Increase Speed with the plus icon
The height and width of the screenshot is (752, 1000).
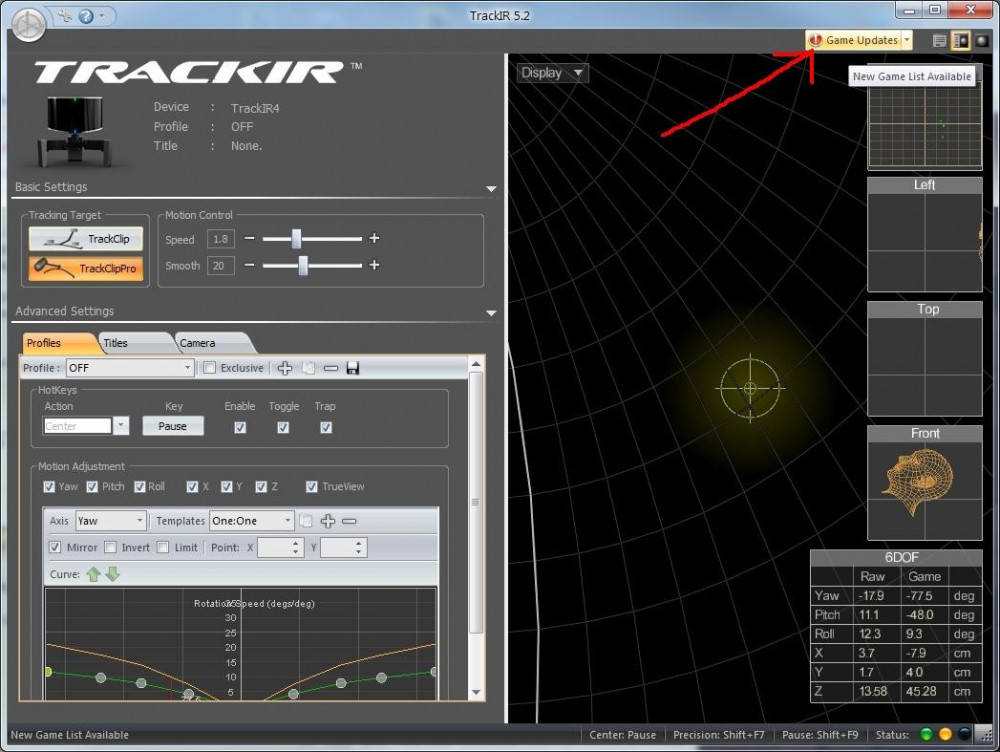pyautogui.click(x=374, y=239)
